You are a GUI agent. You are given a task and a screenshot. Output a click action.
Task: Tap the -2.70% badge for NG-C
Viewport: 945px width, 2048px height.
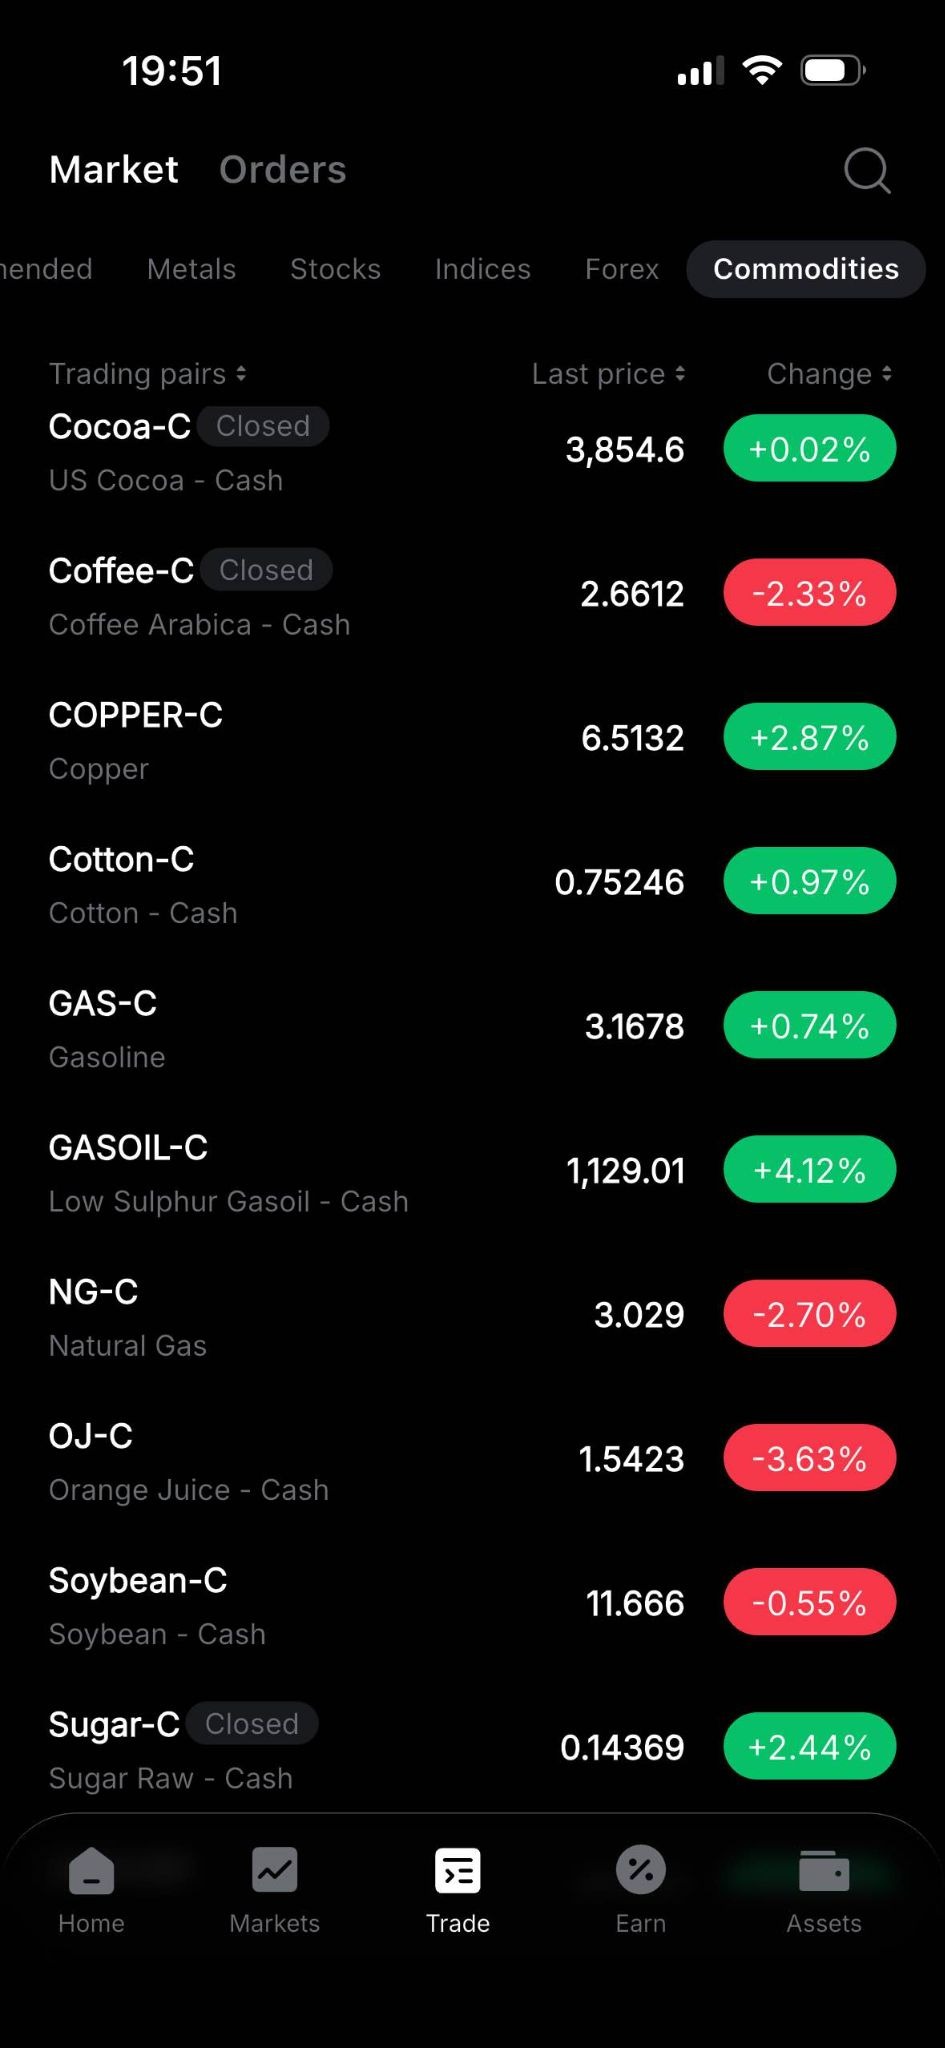tap(810, 1314)
